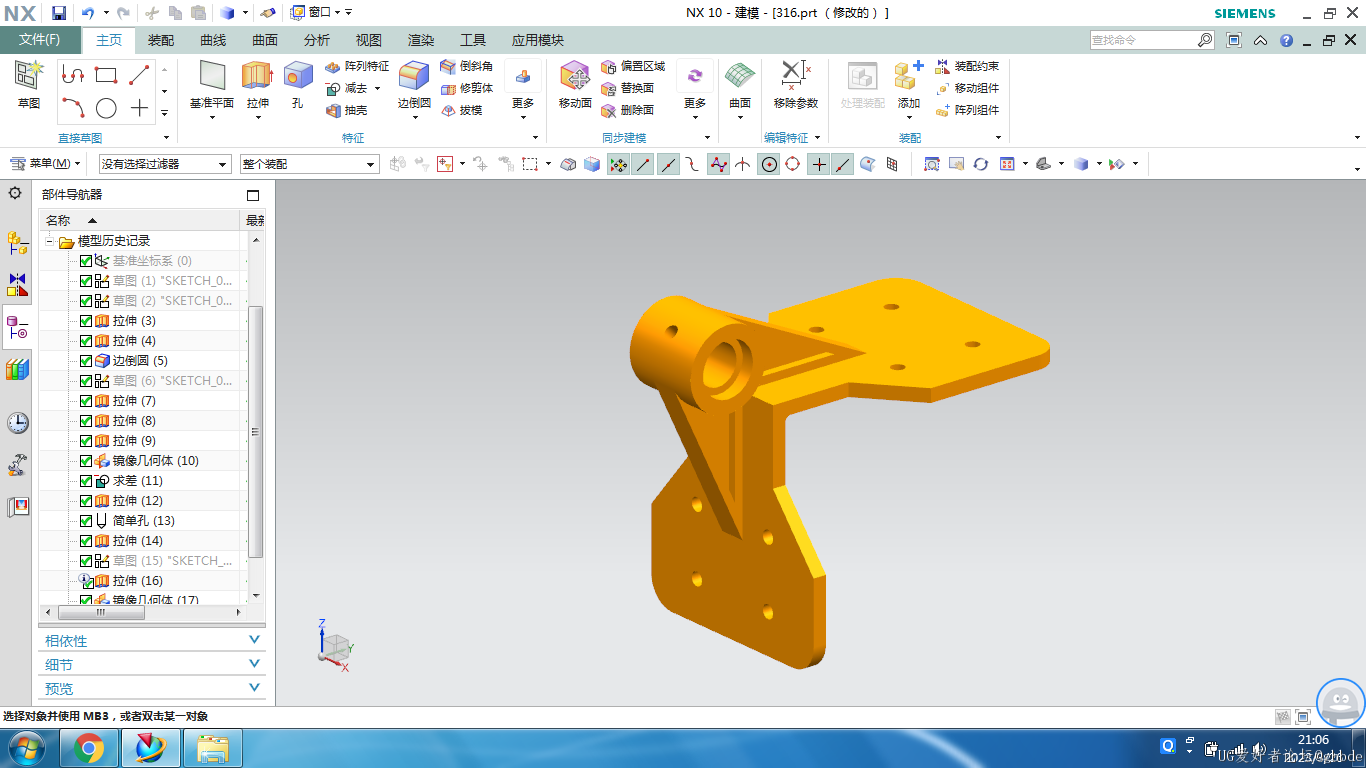Select the 草图 sketch tool

pyautogui.click(x=29, y=84)
